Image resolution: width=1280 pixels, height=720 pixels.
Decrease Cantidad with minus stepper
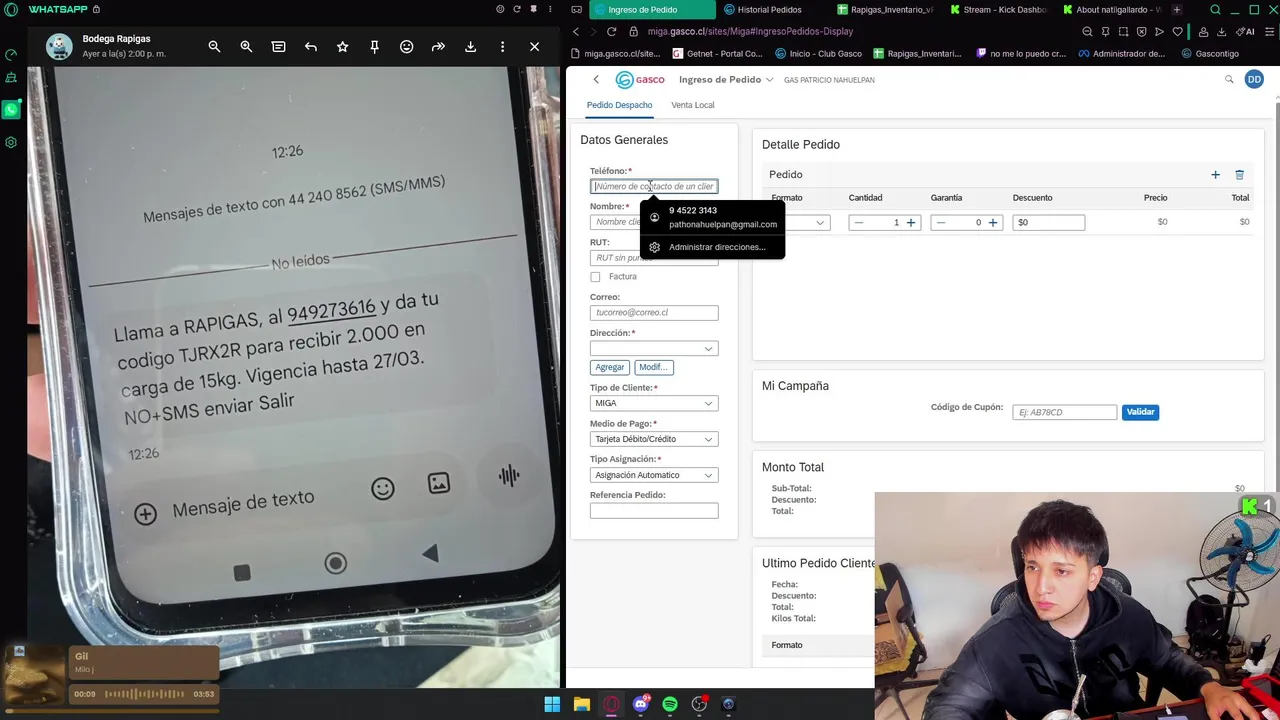coord(858,223)
